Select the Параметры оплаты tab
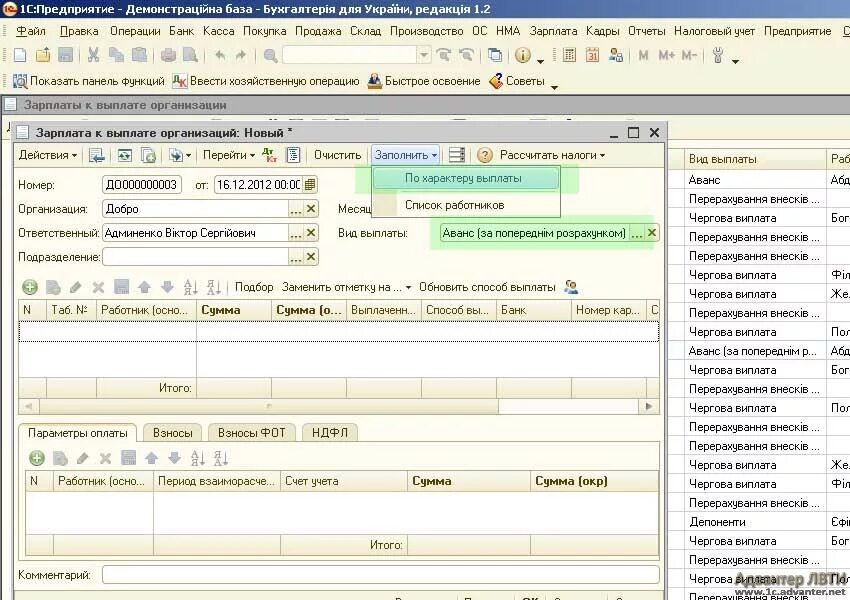 pyautogui.click(x=78, y=433)
